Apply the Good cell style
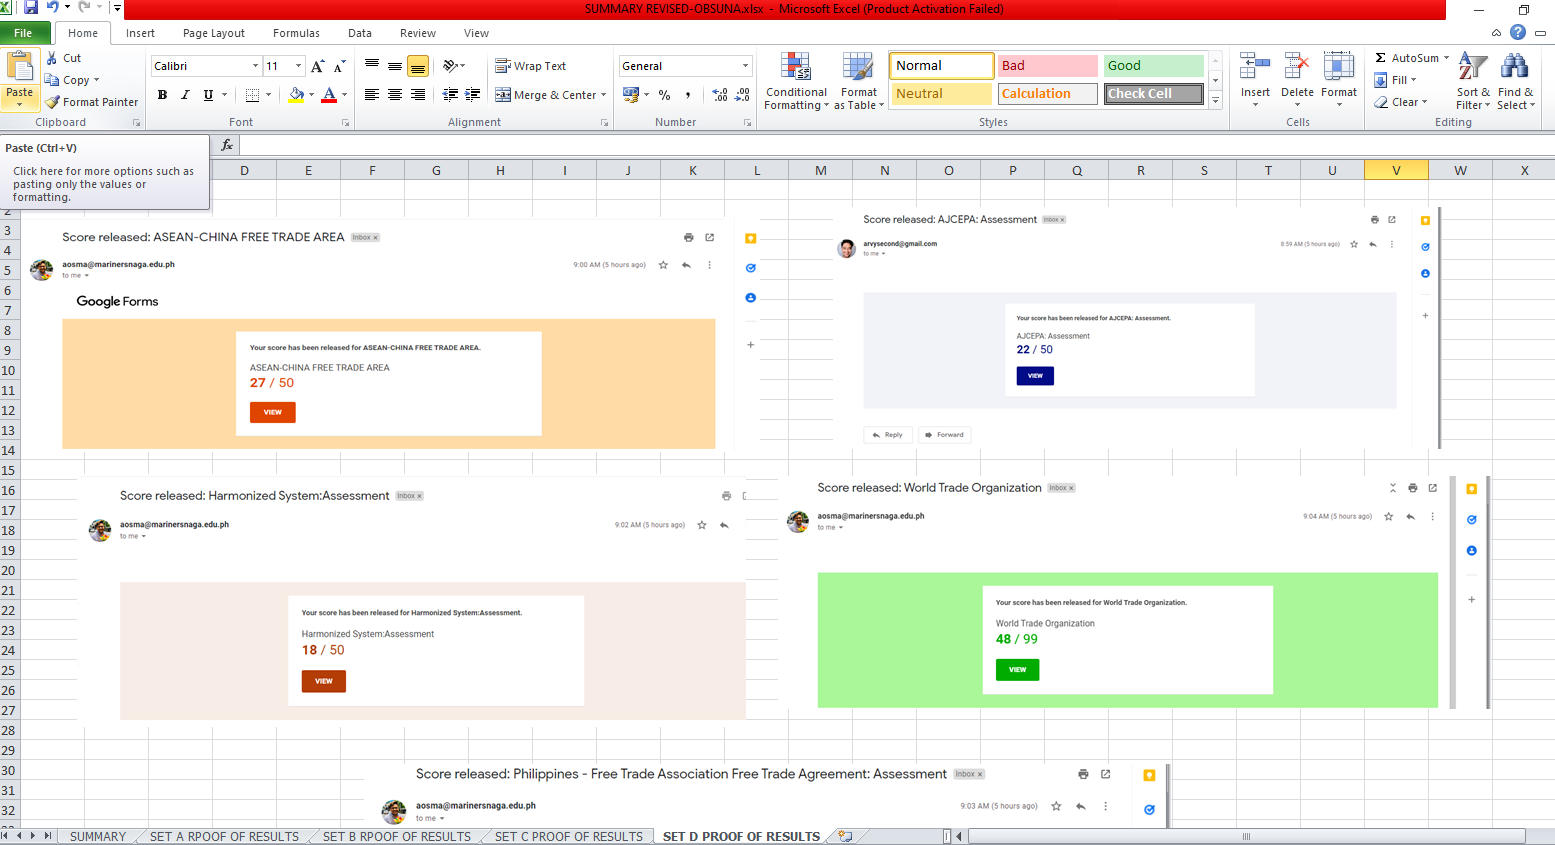 [1153, 66]
